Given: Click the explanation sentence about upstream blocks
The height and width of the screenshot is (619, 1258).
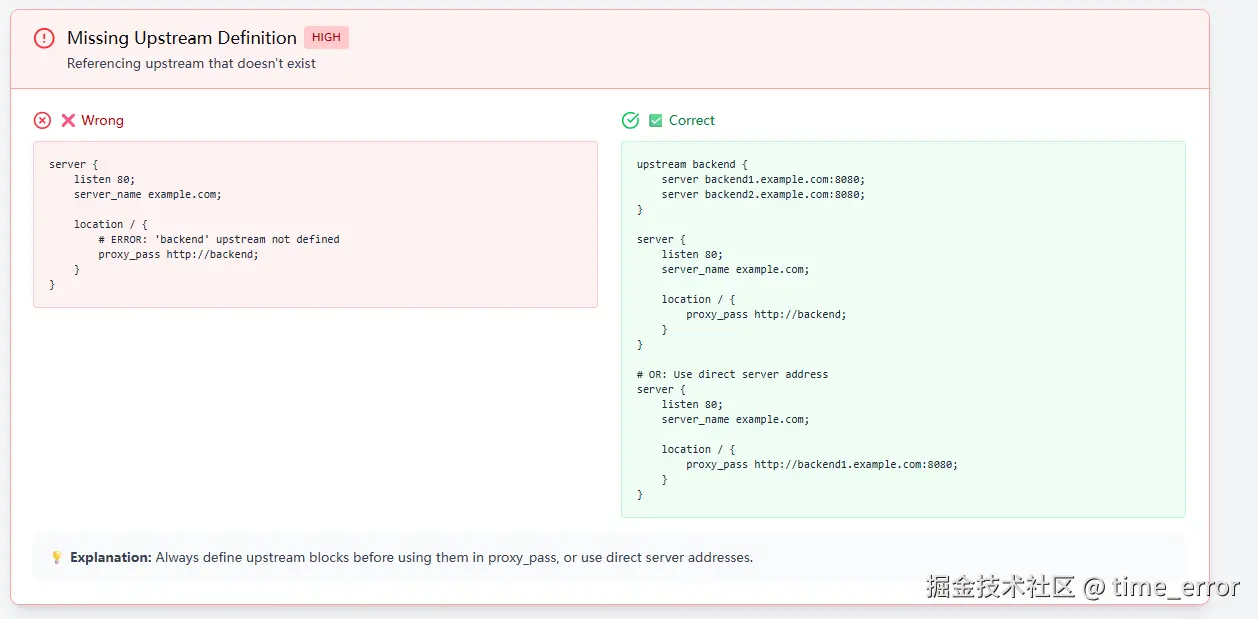Looking at the screenshot, I should click(454, 557).
